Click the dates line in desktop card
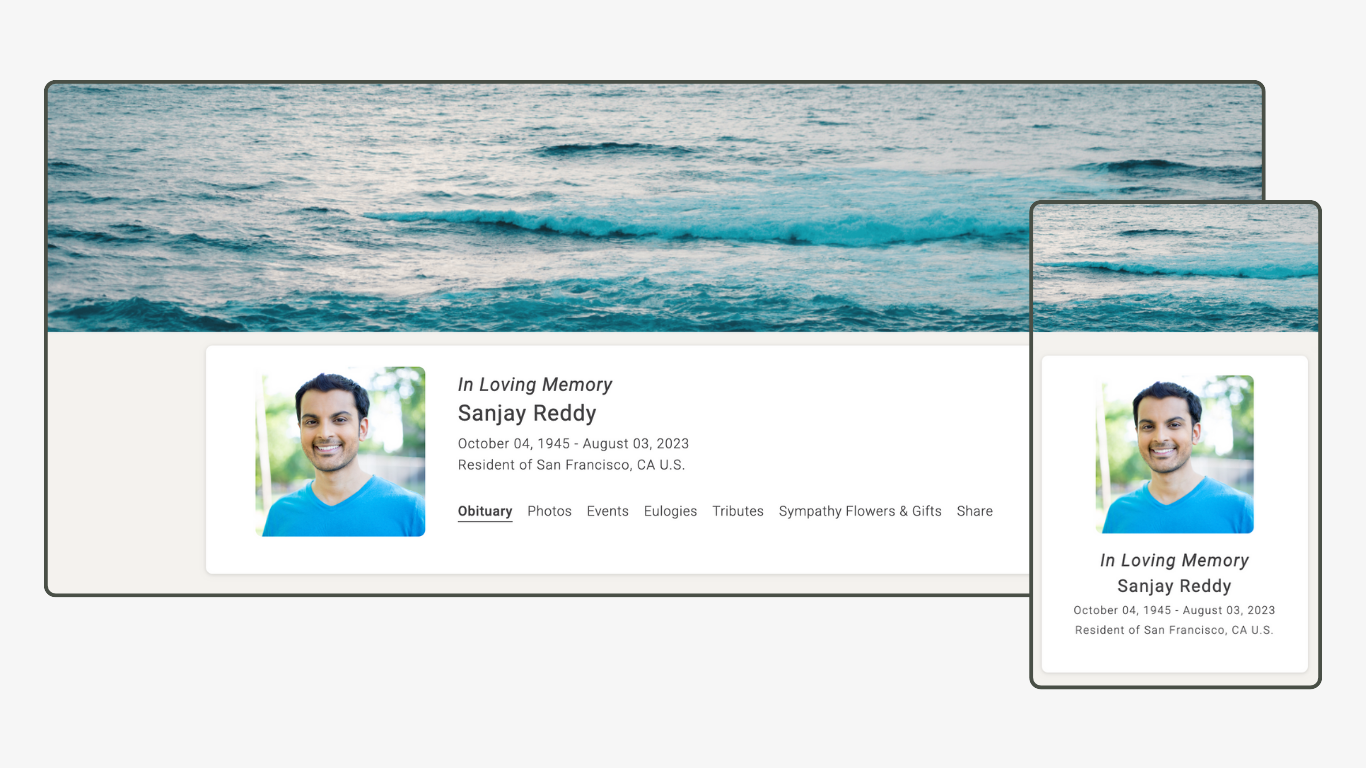1366x768 pixels. [573, 443]
